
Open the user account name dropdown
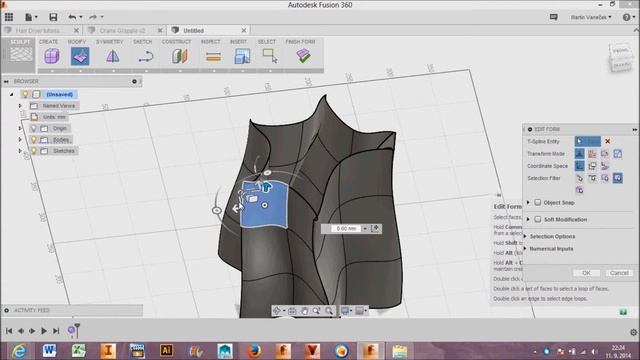pyautogui.click(x=591, y=17)
